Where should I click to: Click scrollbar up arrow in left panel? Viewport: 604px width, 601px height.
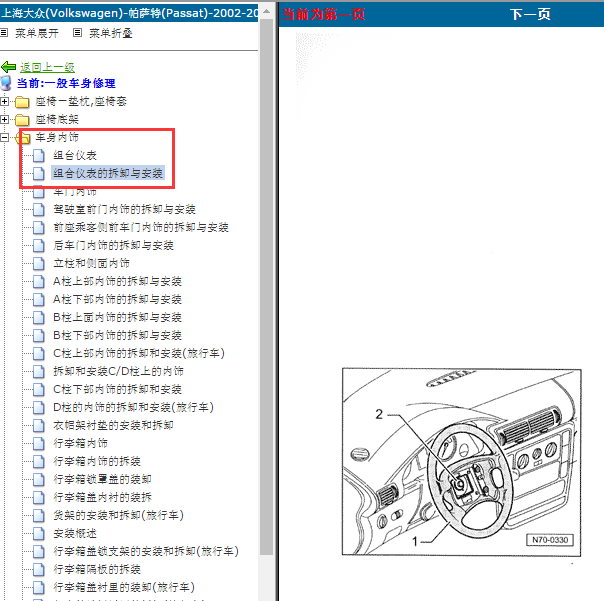pyautogui.click(x=266, y=12)
